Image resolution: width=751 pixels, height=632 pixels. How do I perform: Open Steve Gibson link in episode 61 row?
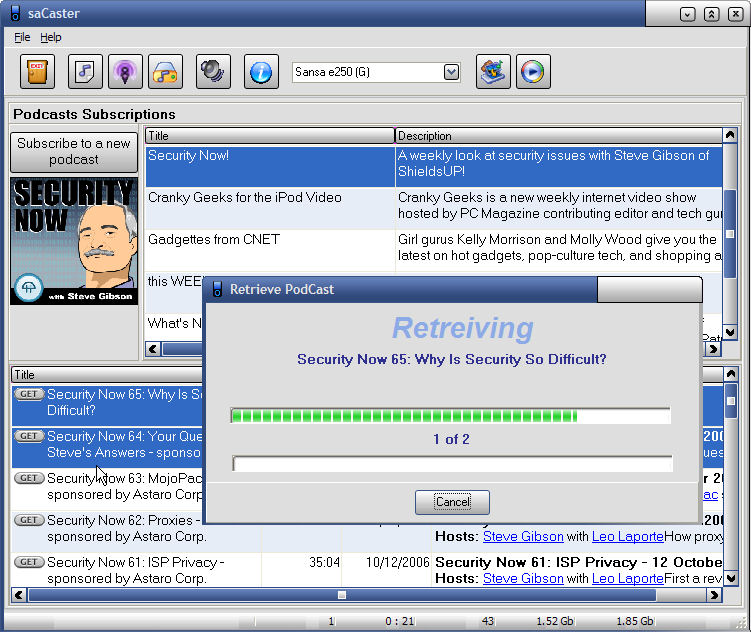click(x=523, y=578)
